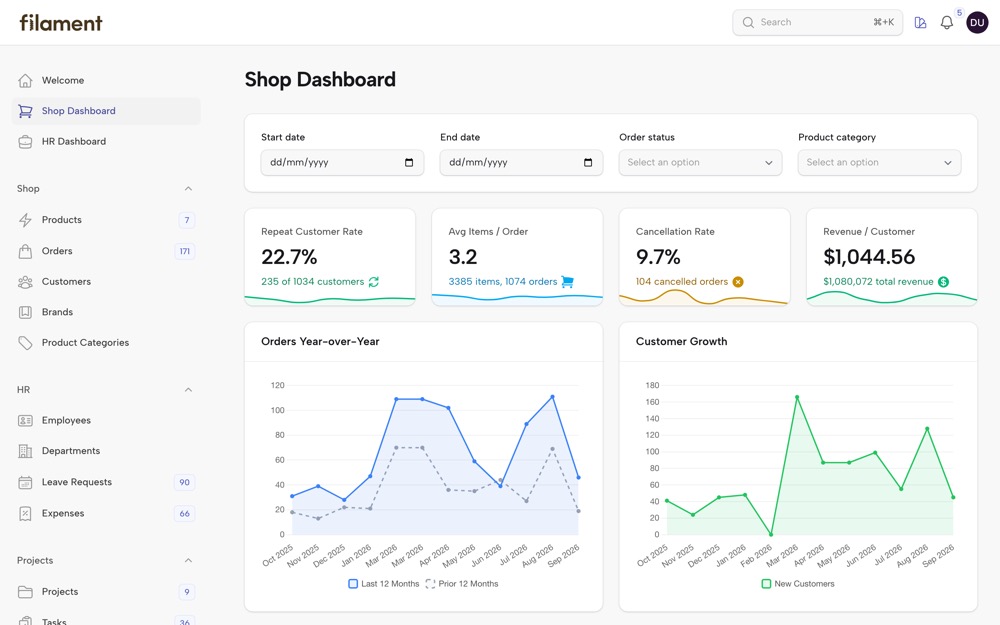Open the DU user avatar menu

[976, 22]
